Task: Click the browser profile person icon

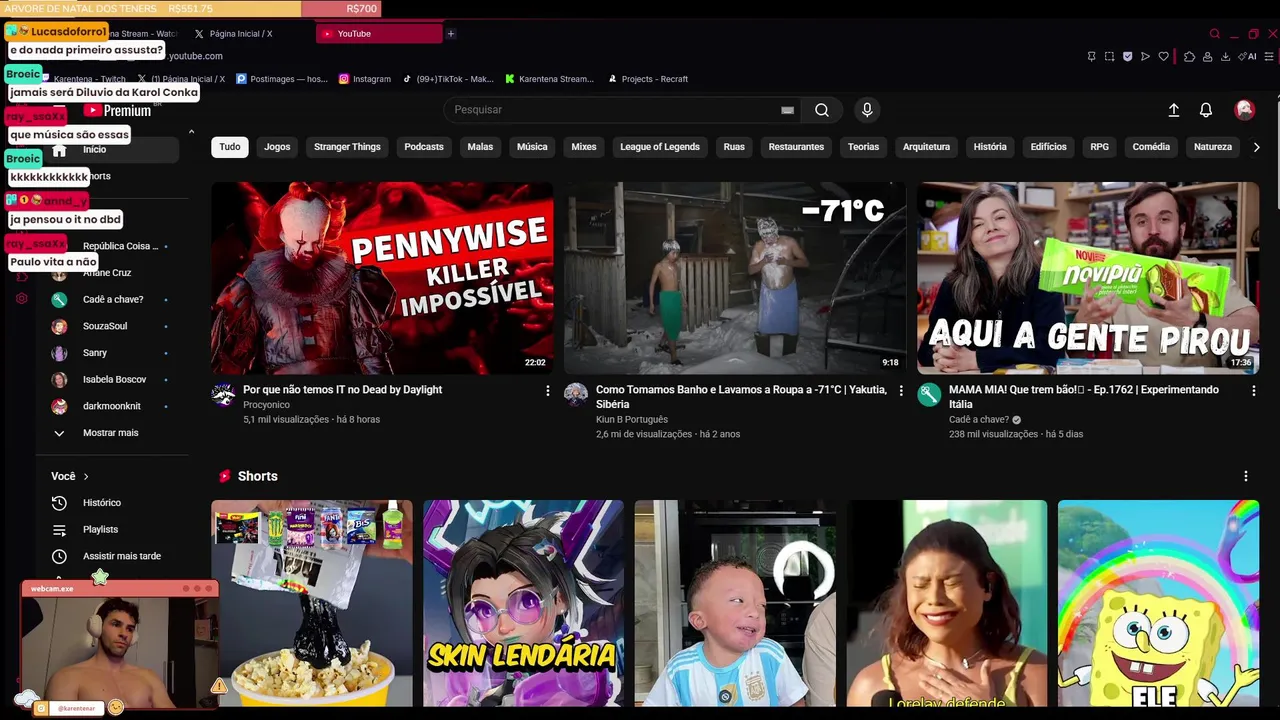Action: (1207, 57)
